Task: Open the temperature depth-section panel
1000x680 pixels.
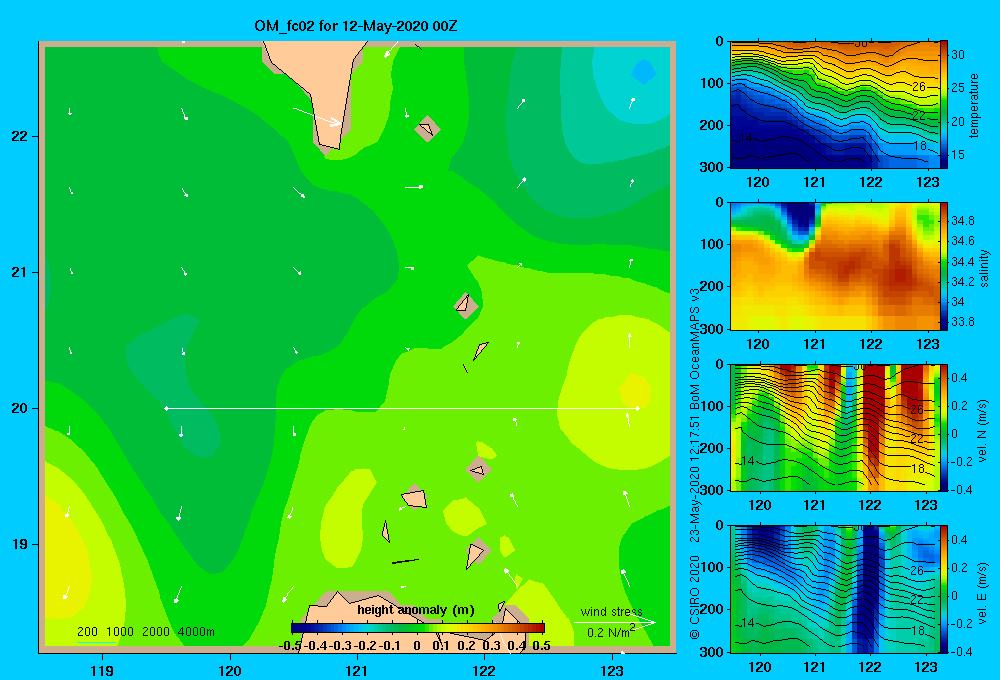Action: 834,105
